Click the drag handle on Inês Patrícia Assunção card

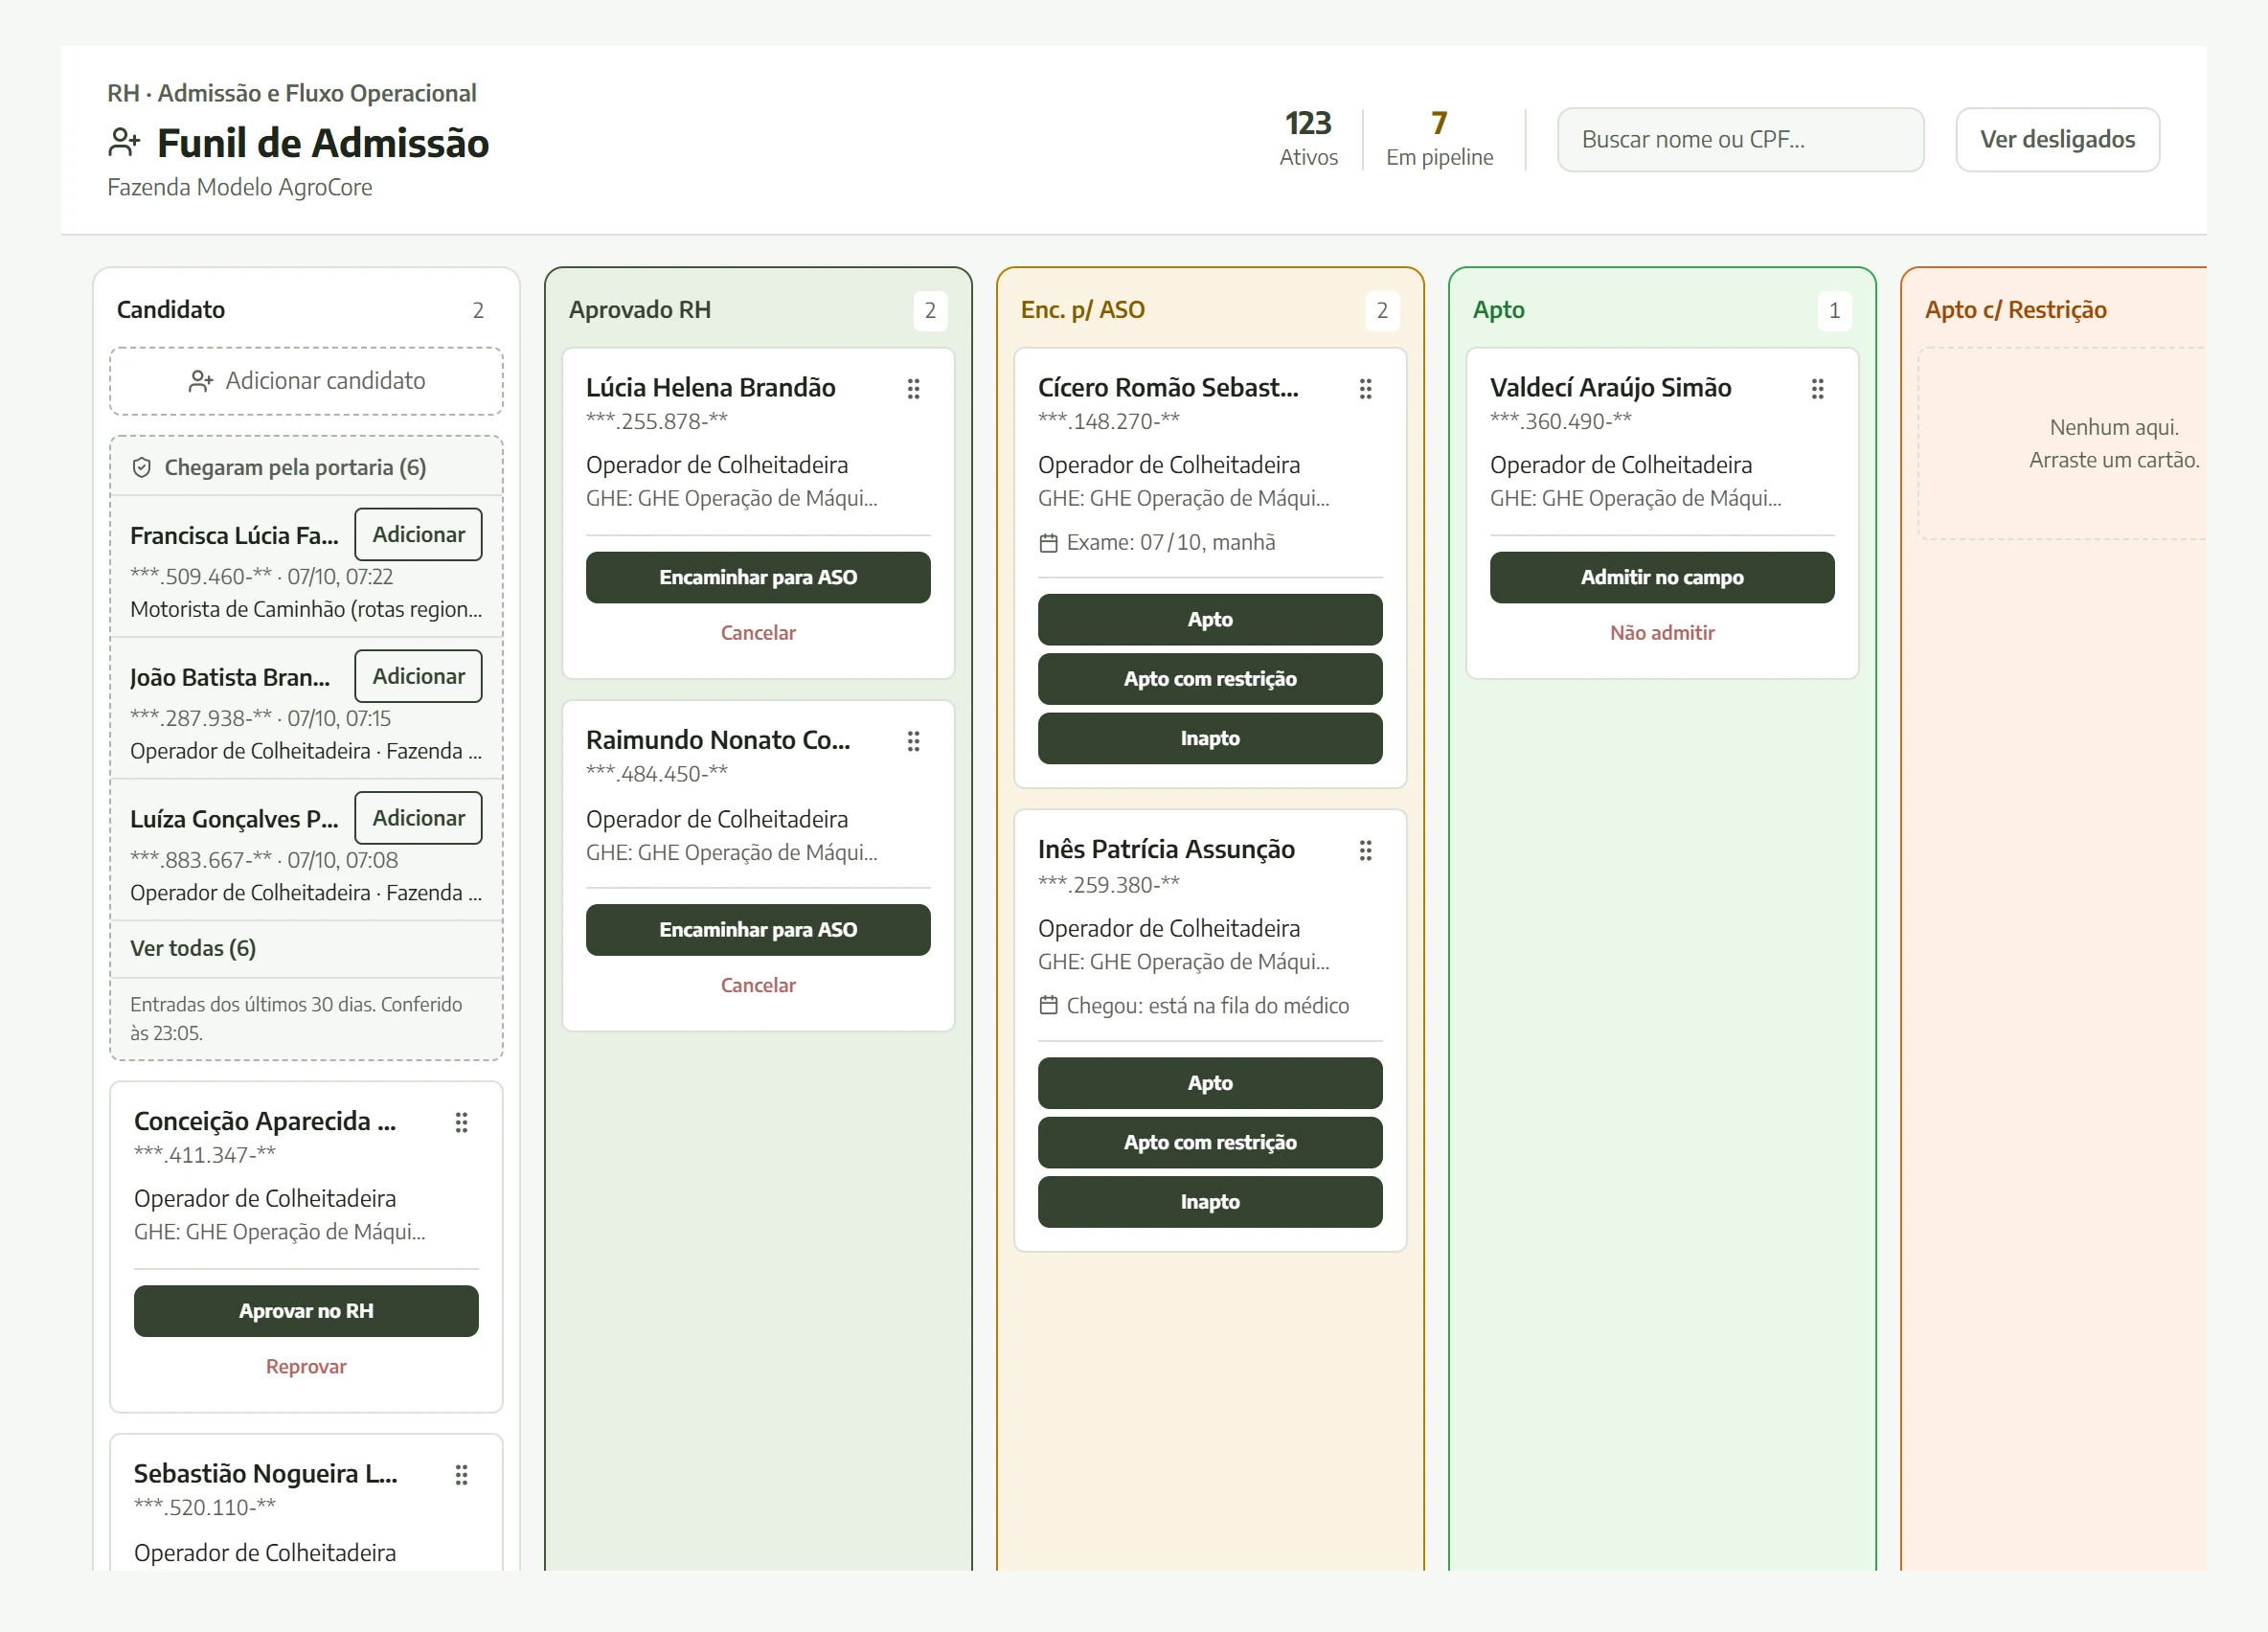click(x=1365, y=850)
